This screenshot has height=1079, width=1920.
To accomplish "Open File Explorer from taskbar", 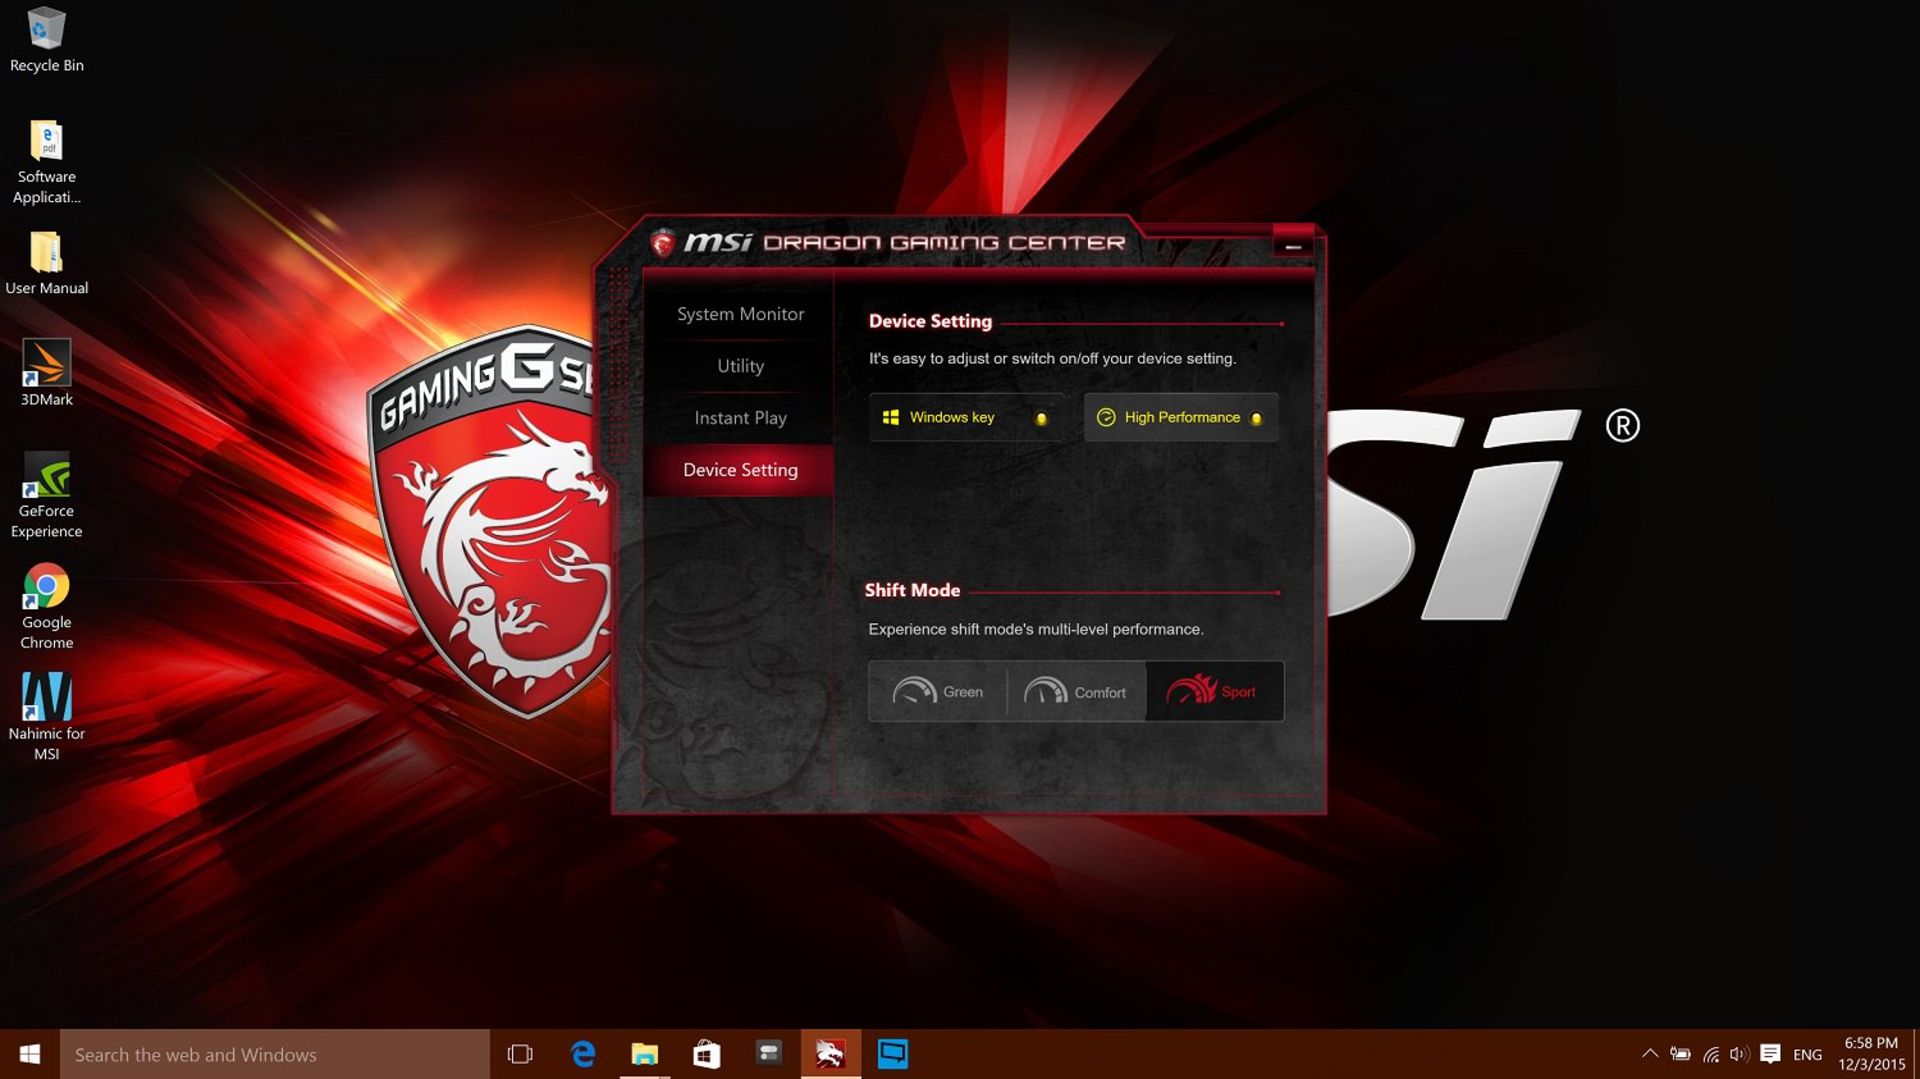I will click(x=644, y=1054).
